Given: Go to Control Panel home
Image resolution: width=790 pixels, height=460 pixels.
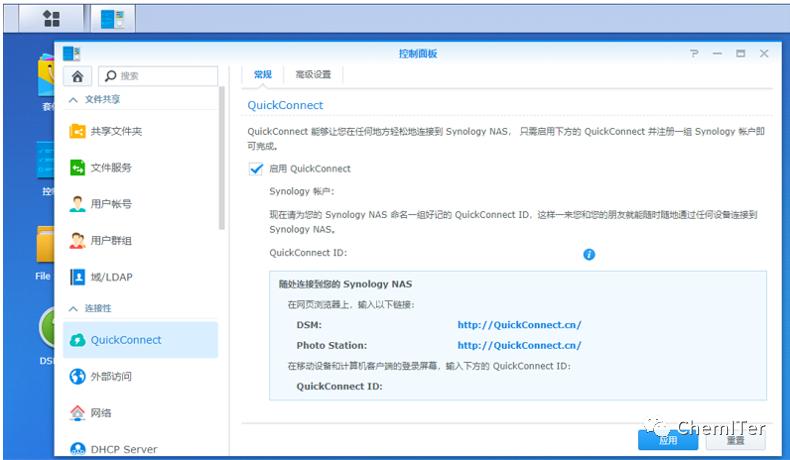Looking at the screenshot, I should coord(78,76).
